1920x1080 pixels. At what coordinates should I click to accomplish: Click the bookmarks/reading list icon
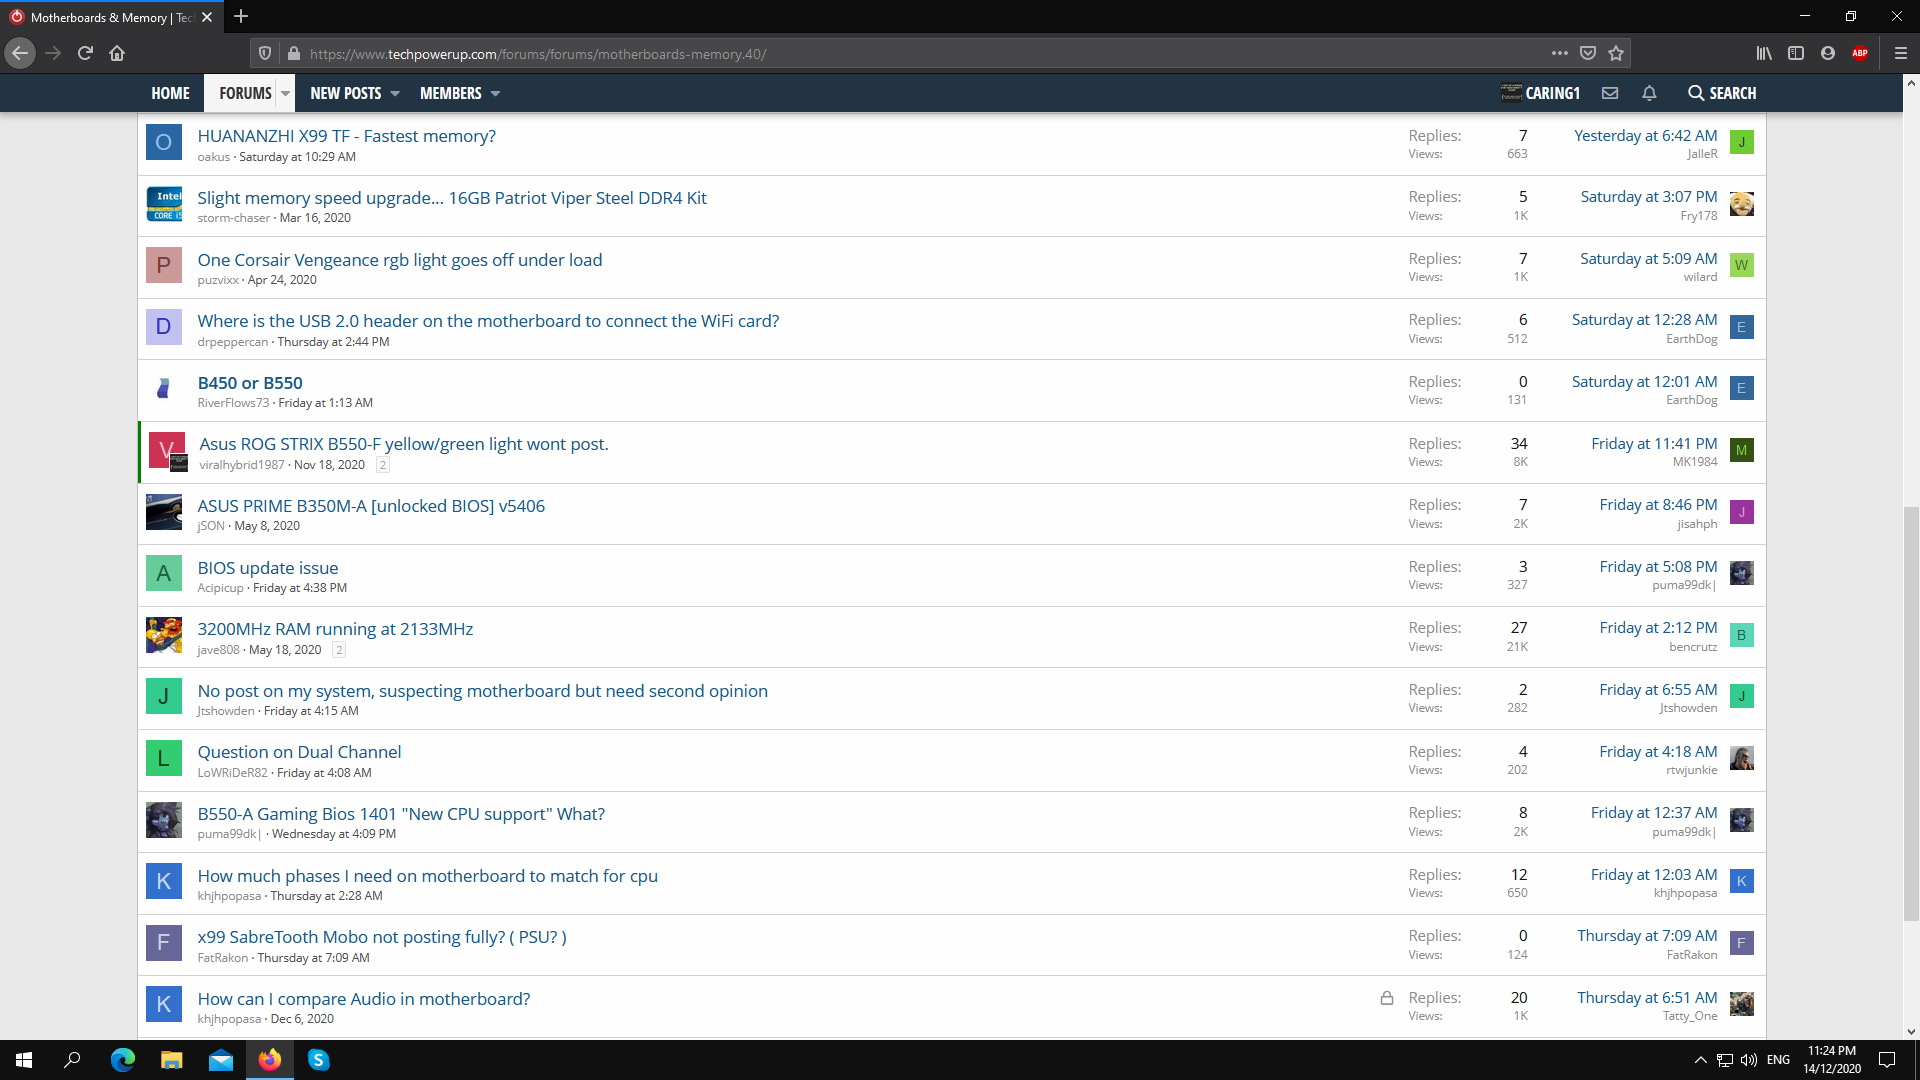(1766, 53)
